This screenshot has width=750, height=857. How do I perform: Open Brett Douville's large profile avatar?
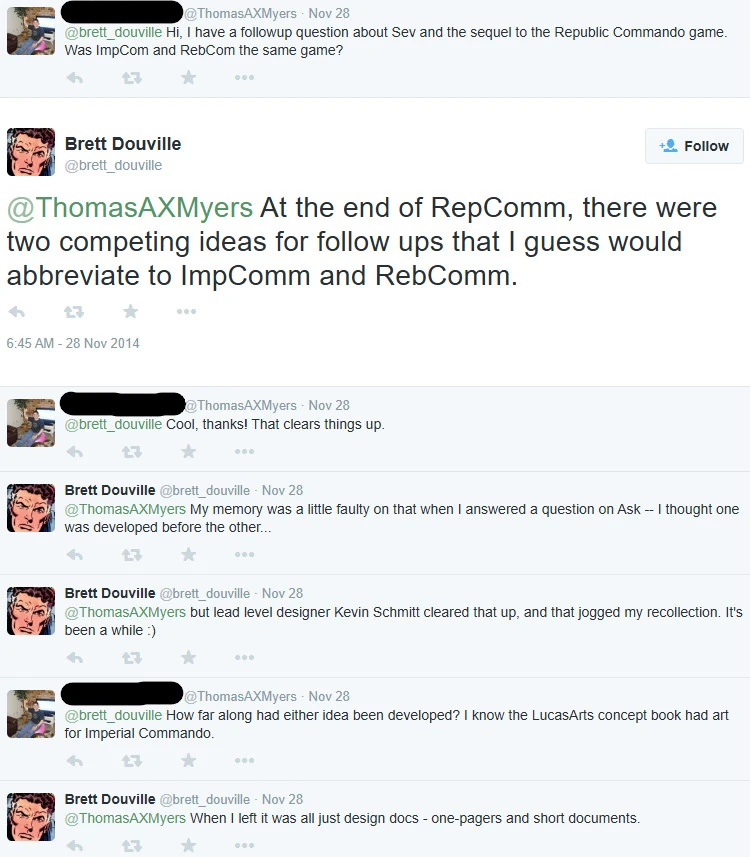pyautogui.click(x=31, y=152)
